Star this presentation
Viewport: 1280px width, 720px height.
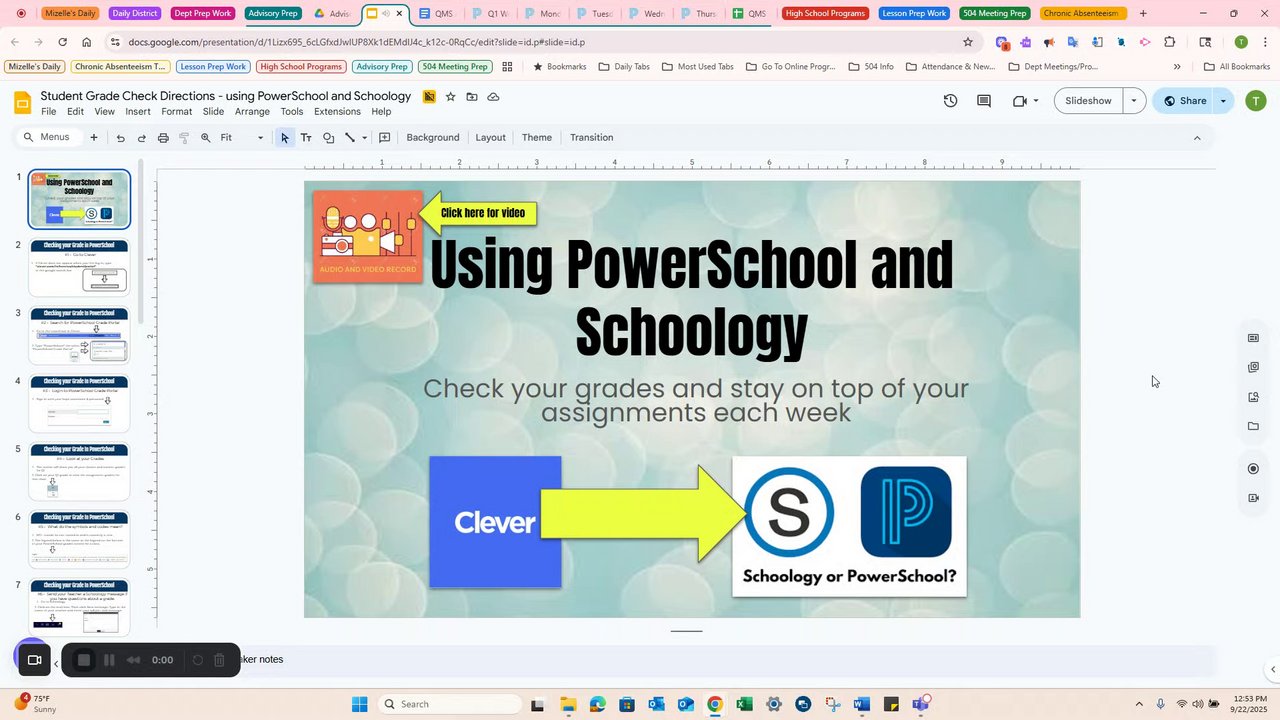coord(450,97)
